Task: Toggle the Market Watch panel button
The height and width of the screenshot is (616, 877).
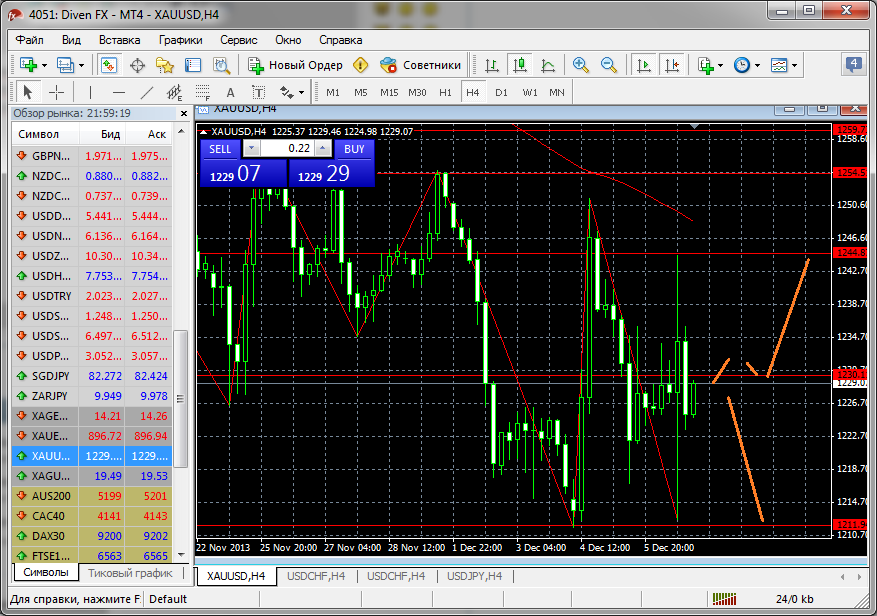Action: pos(109,65)
